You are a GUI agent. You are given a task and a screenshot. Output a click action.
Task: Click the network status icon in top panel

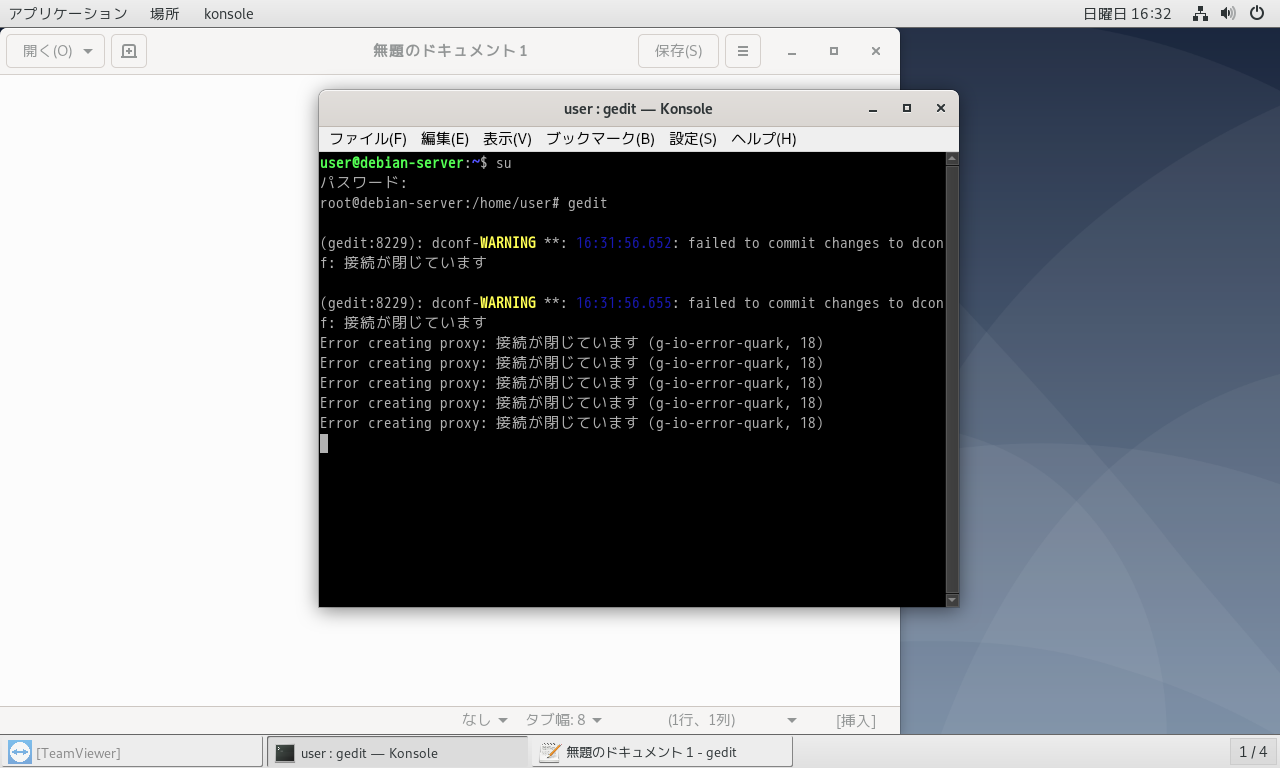tap(1200, 14)
